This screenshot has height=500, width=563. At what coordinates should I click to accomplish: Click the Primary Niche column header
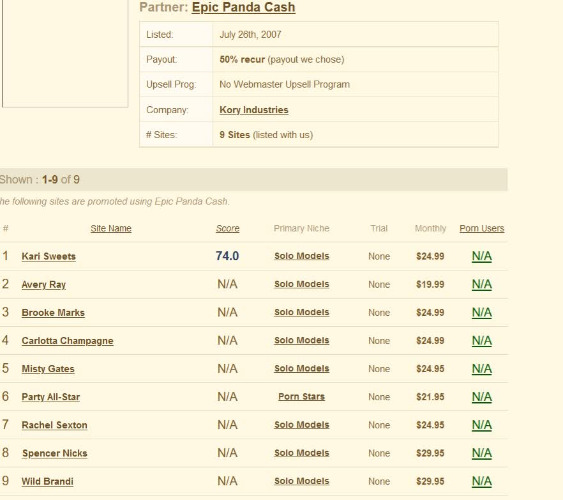point(302,229)
